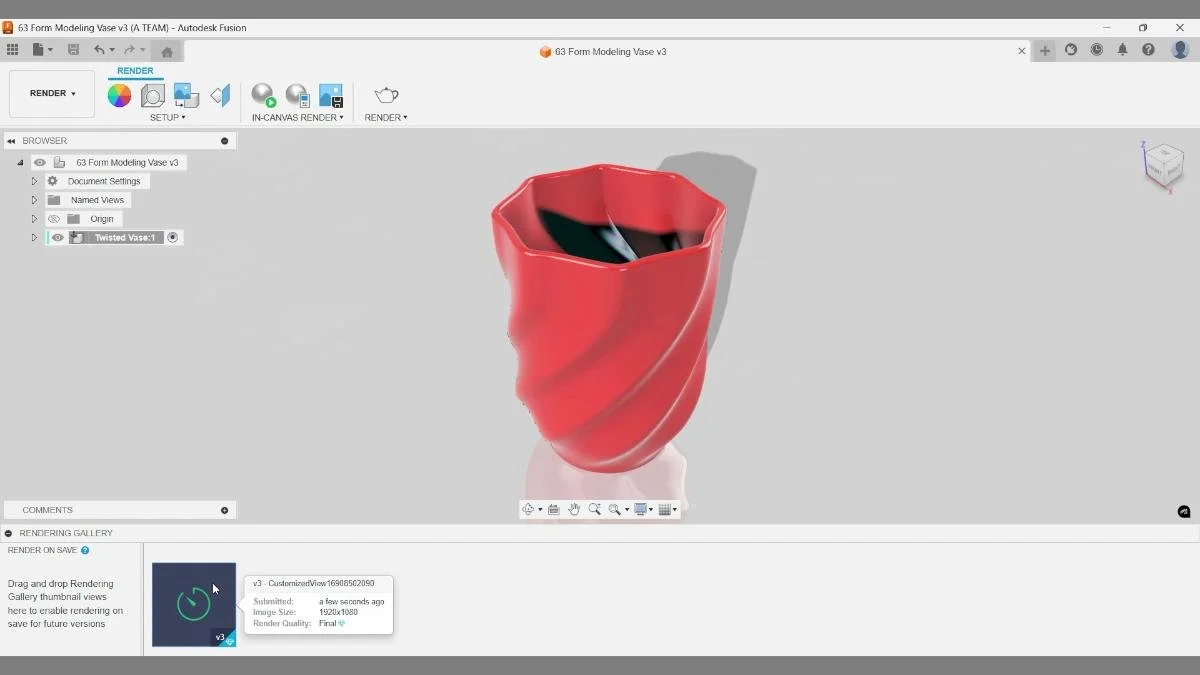
Task: Open Texture Map Controls in Setup
Action: (185, 94)
